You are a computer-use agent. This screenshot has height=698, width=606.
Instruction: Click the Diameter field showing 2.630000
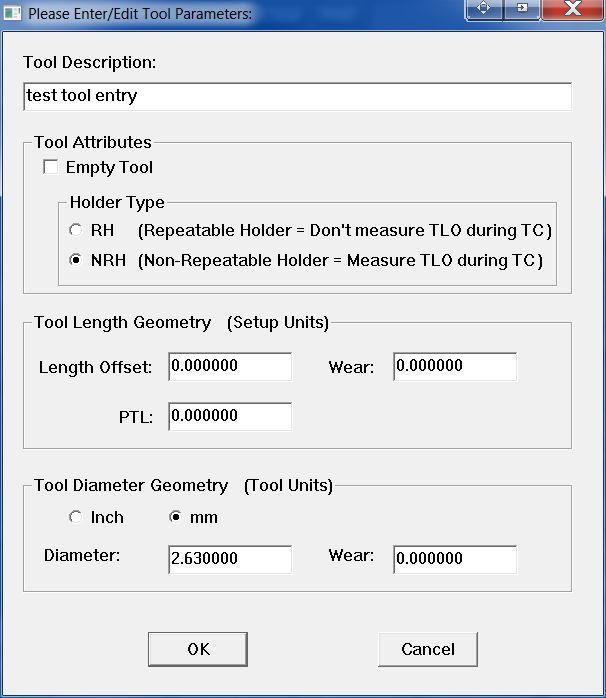pyautogui.click(x=230, y=559)
